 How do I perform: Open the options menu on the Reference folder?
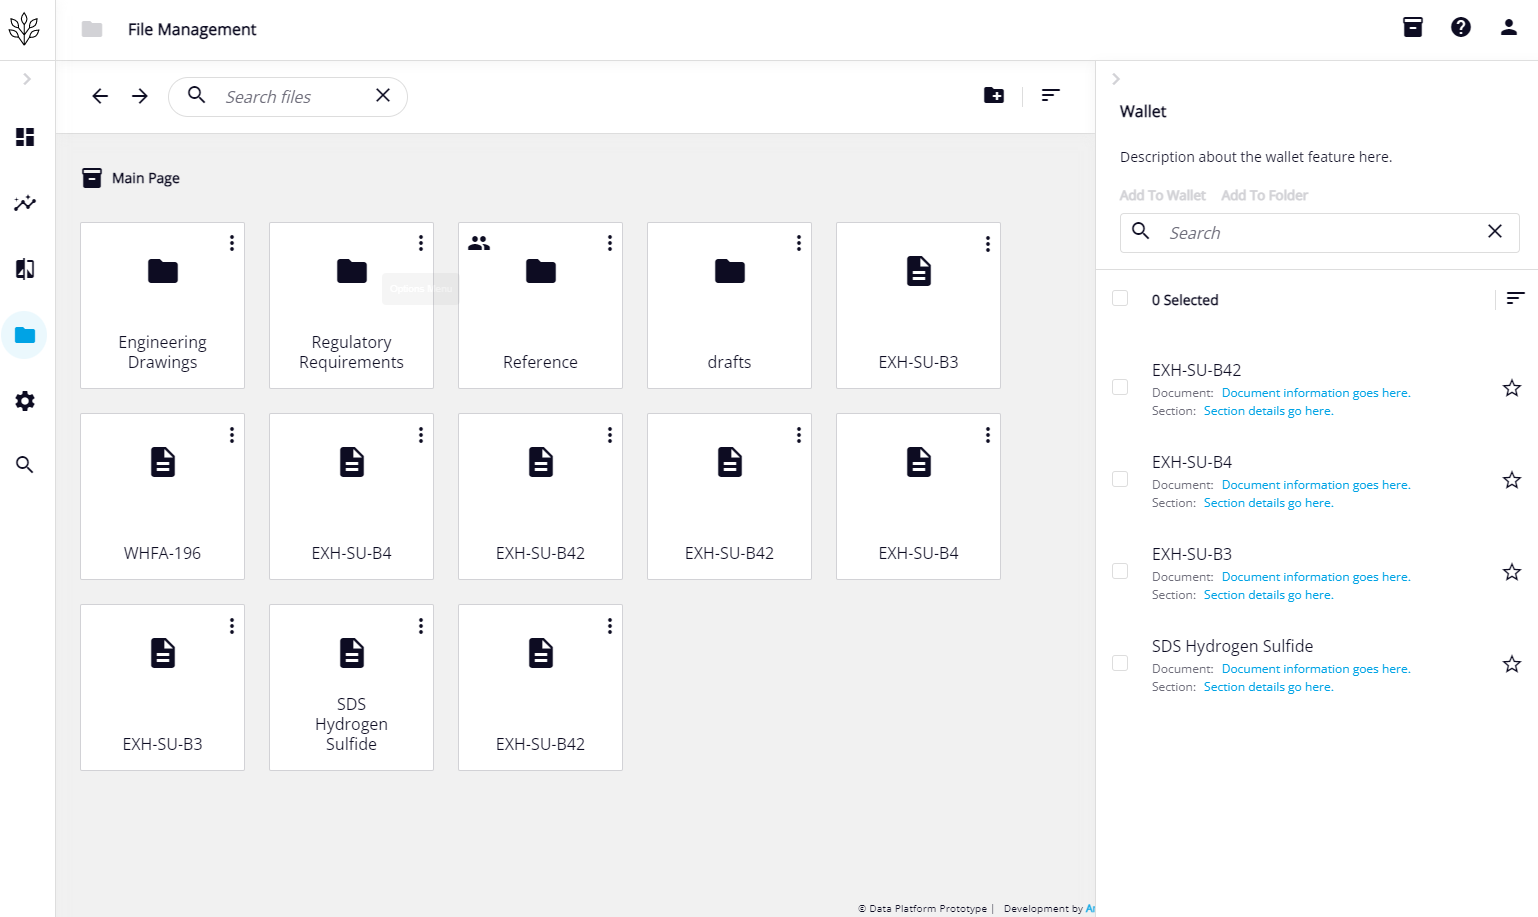point(609,242)
